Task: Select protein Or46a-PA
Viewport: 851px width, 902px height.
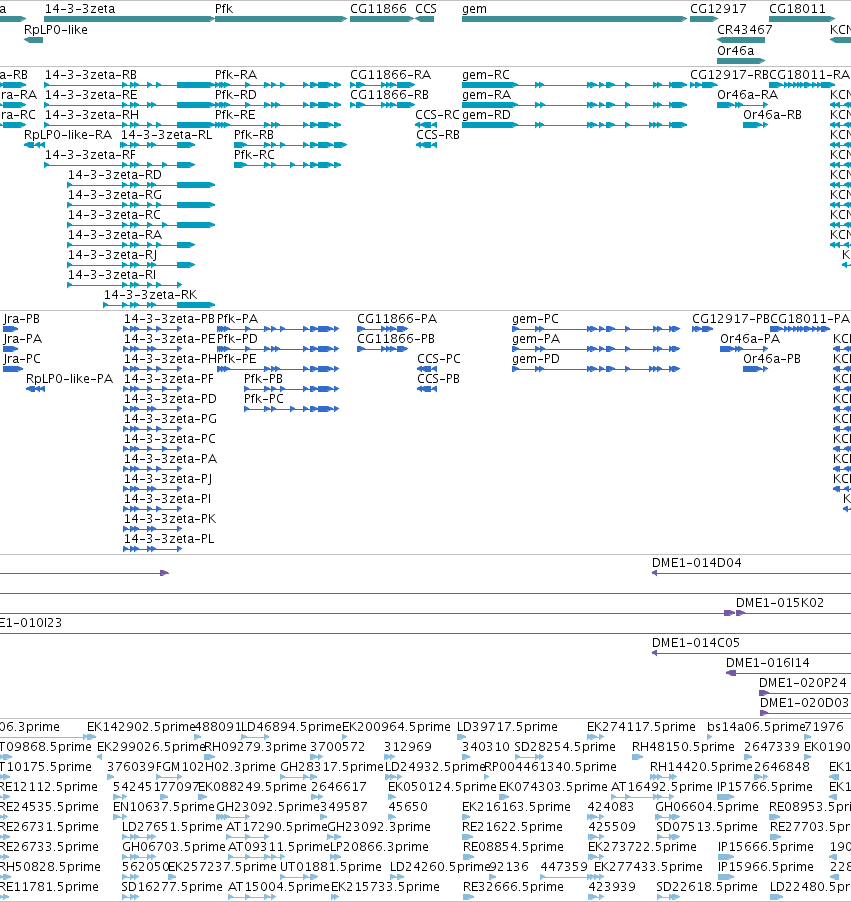Action: coord(750,339)
